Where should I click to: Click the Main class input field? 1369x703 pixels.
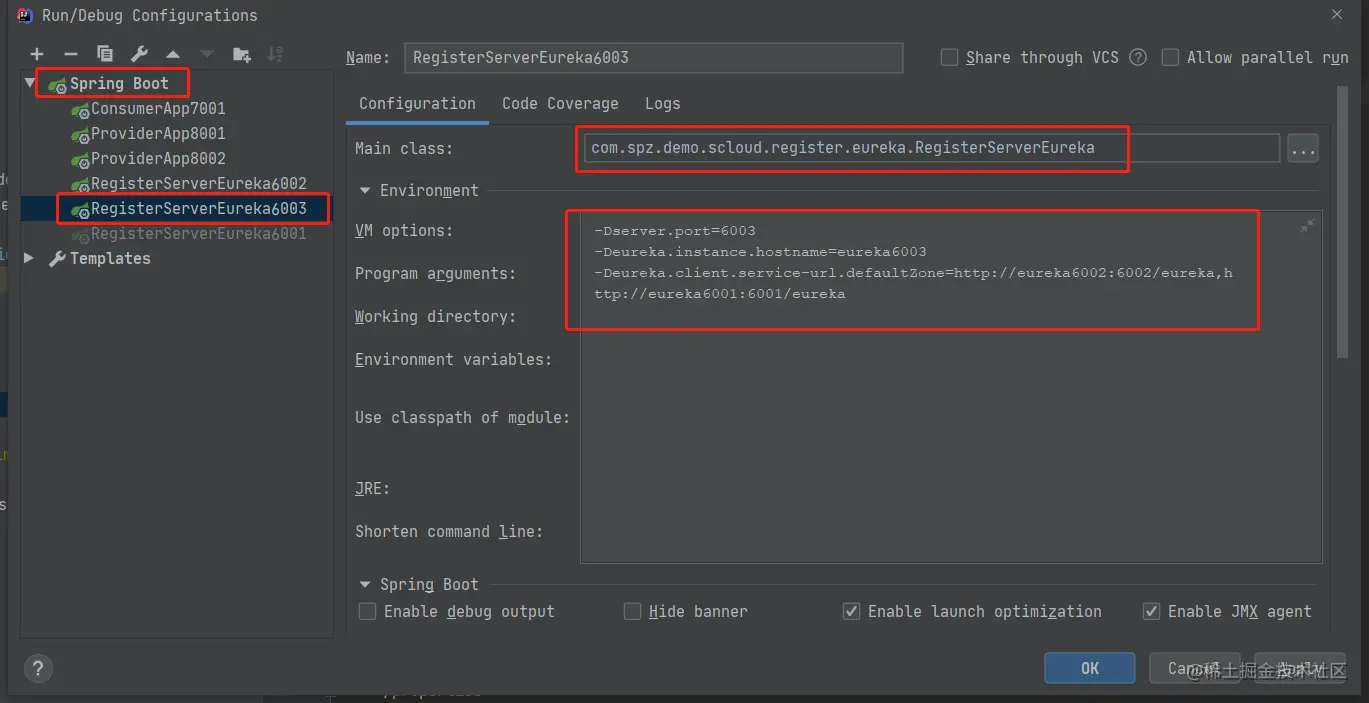pyautogui.click(x=930, y=148)
